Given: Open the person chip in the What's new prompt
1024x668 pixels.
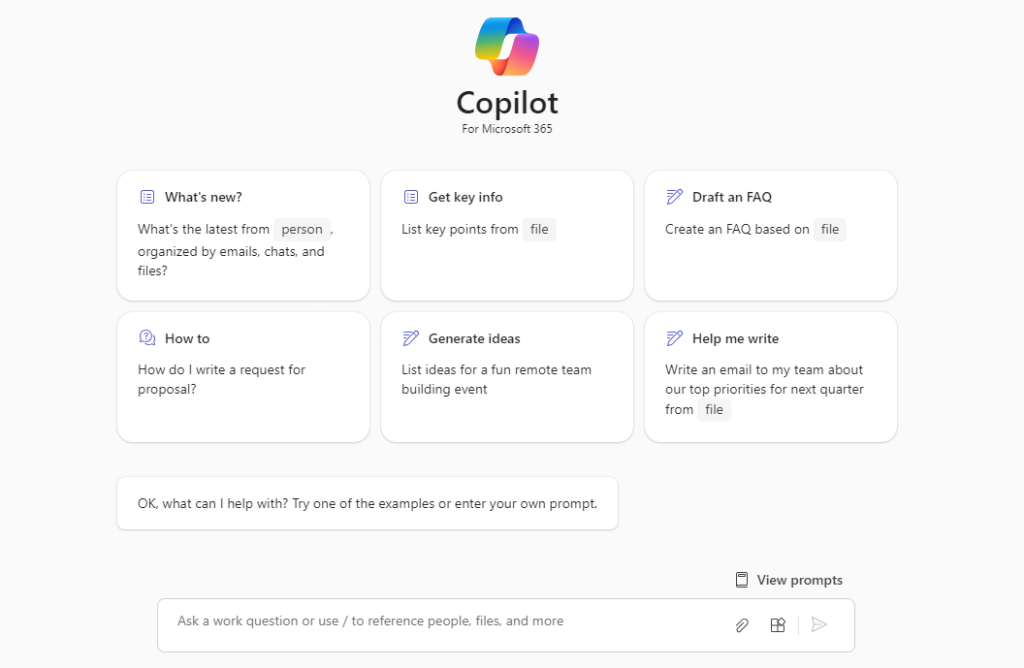Looking at the screenshot, I should pyautogui.click(x=302, y=228).
